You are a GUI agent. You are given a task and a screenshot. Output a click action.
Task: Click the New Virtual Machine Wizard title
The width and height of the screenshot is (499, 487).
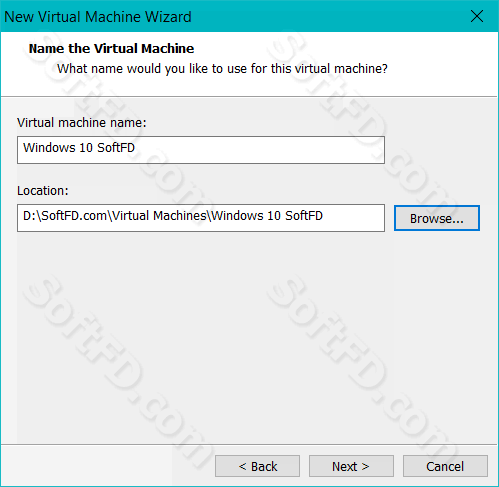click(98, 17)
